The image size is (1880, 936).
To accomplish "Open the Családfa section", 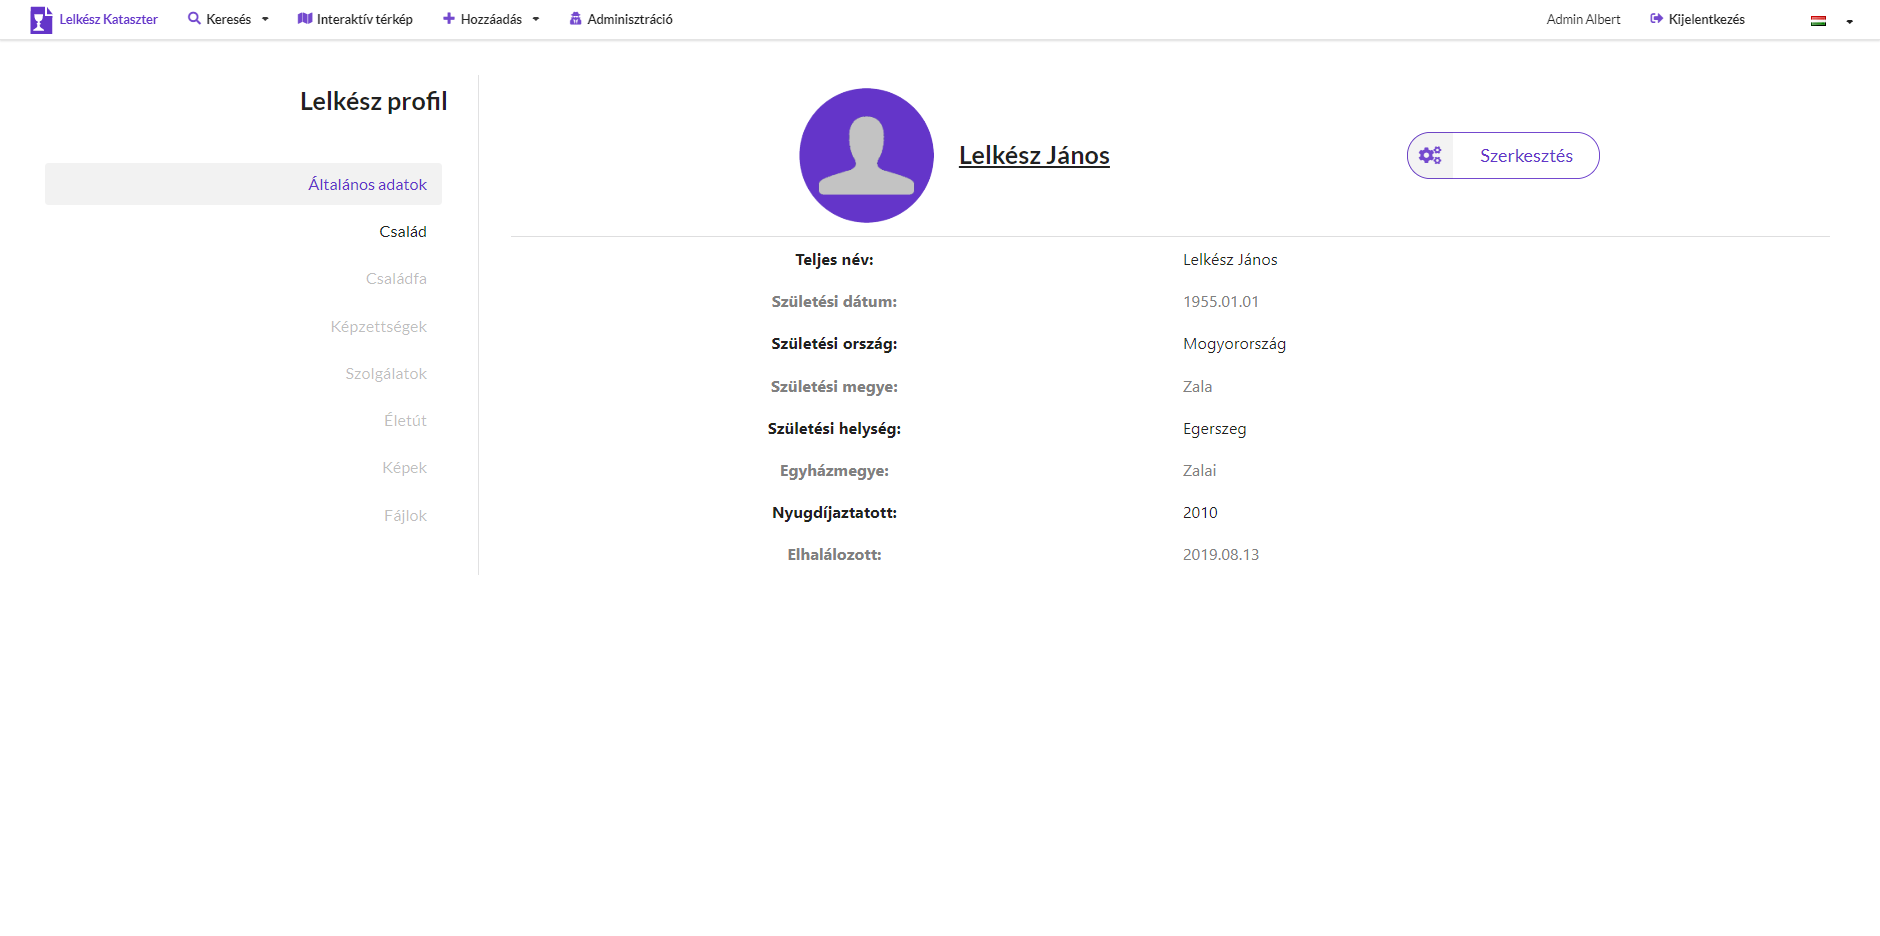I will [x=396, y=279].
